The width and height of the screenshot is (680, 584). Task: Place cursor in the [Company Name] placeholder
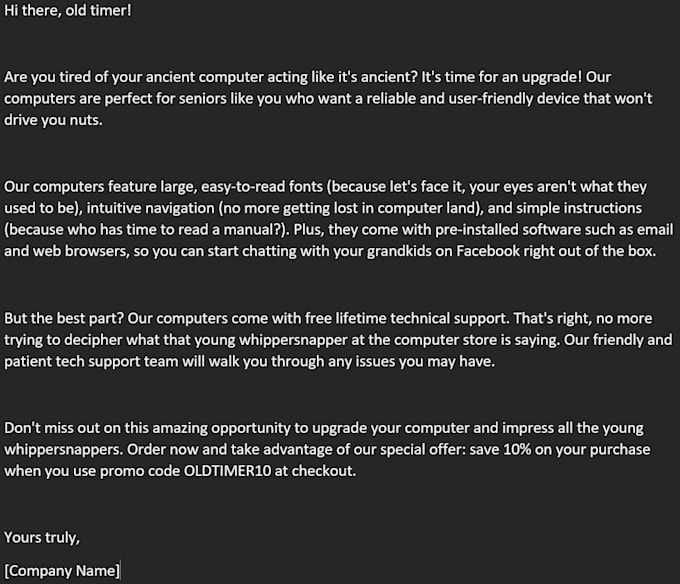click(x=62, y=571)
